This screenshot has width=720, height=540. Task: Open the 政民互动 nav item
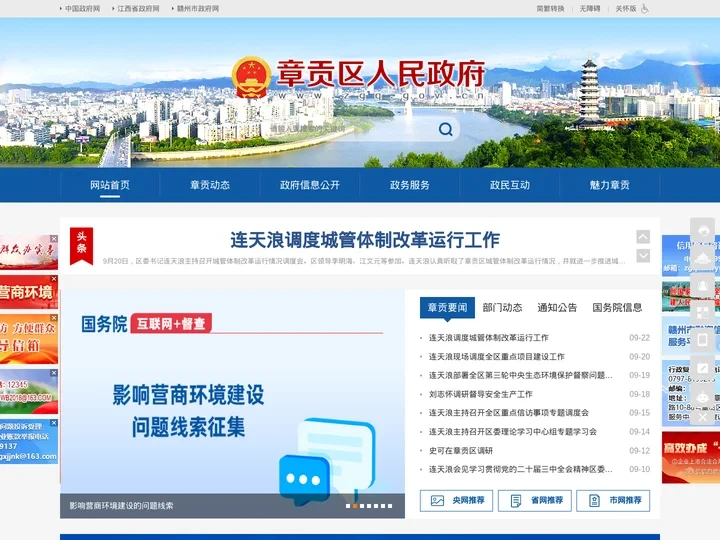510,185
